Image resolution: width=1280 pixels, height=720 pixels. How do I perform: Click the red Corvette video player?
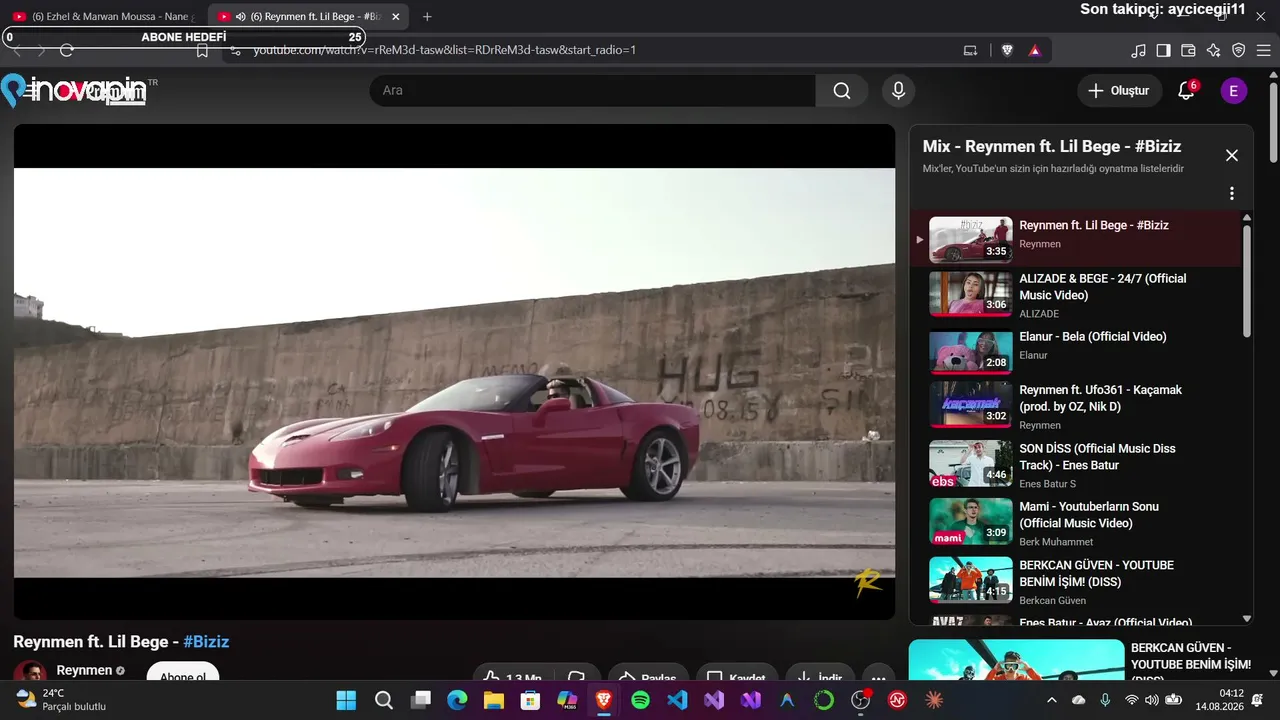[x=454, y=372]
